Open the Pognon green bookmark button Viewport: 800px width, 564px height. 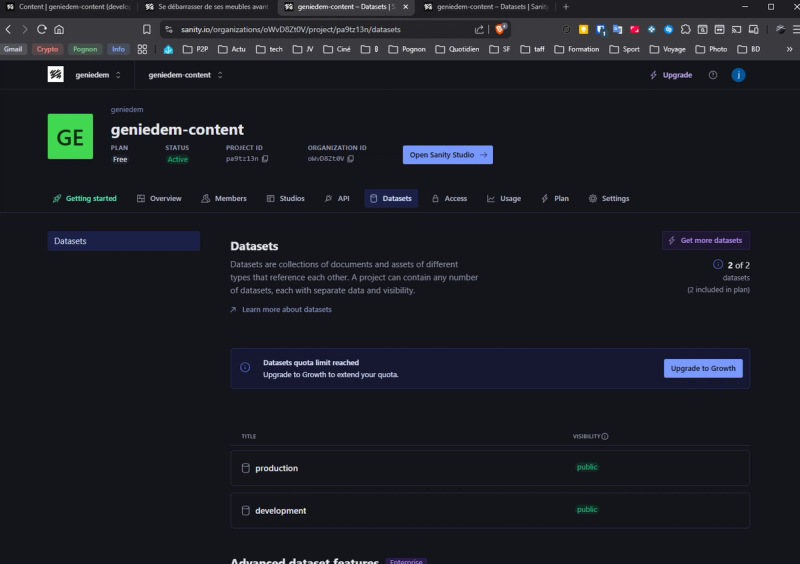tap(85, 49)
